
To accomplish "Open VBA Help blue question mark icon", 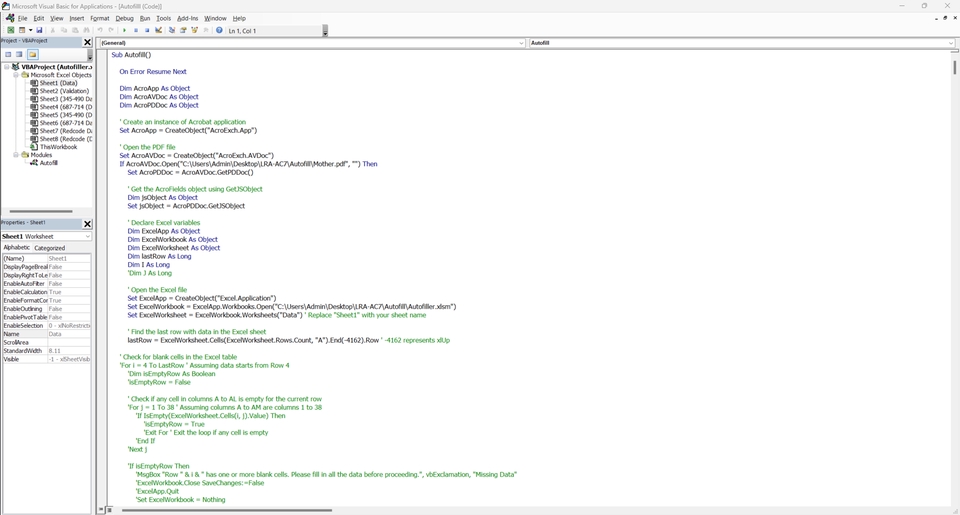I will click(219, 30).
